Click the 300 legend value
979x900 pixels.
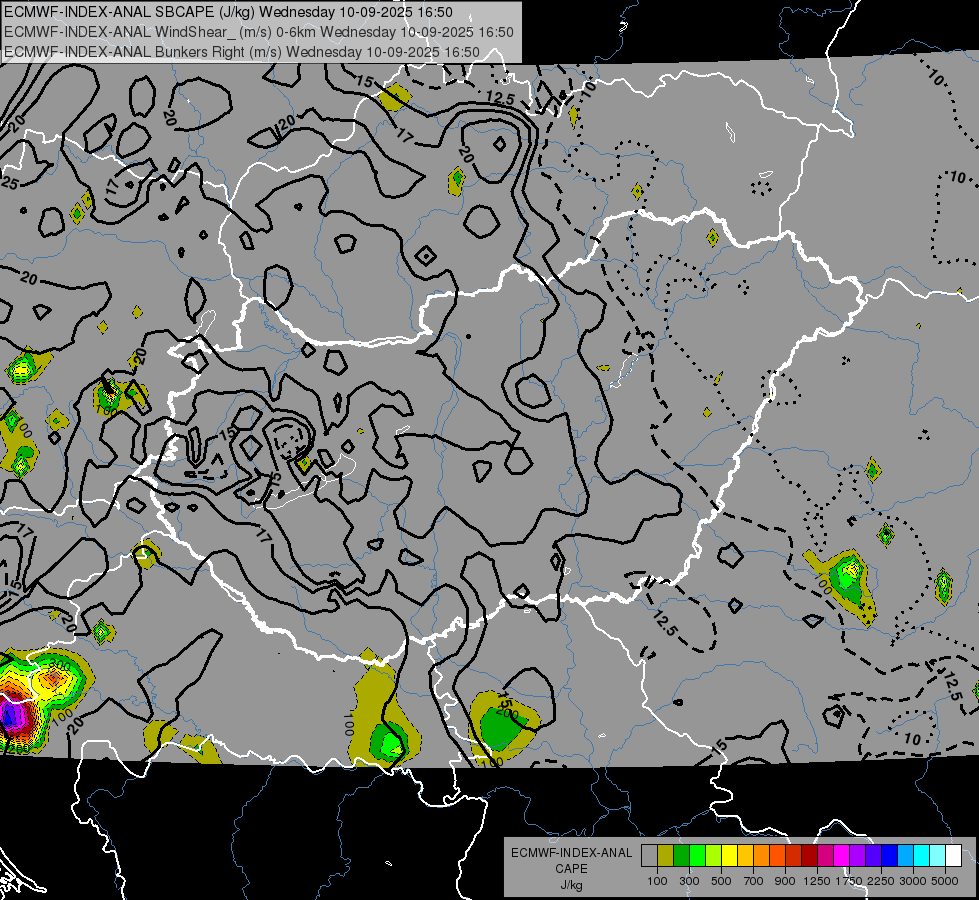689,881
